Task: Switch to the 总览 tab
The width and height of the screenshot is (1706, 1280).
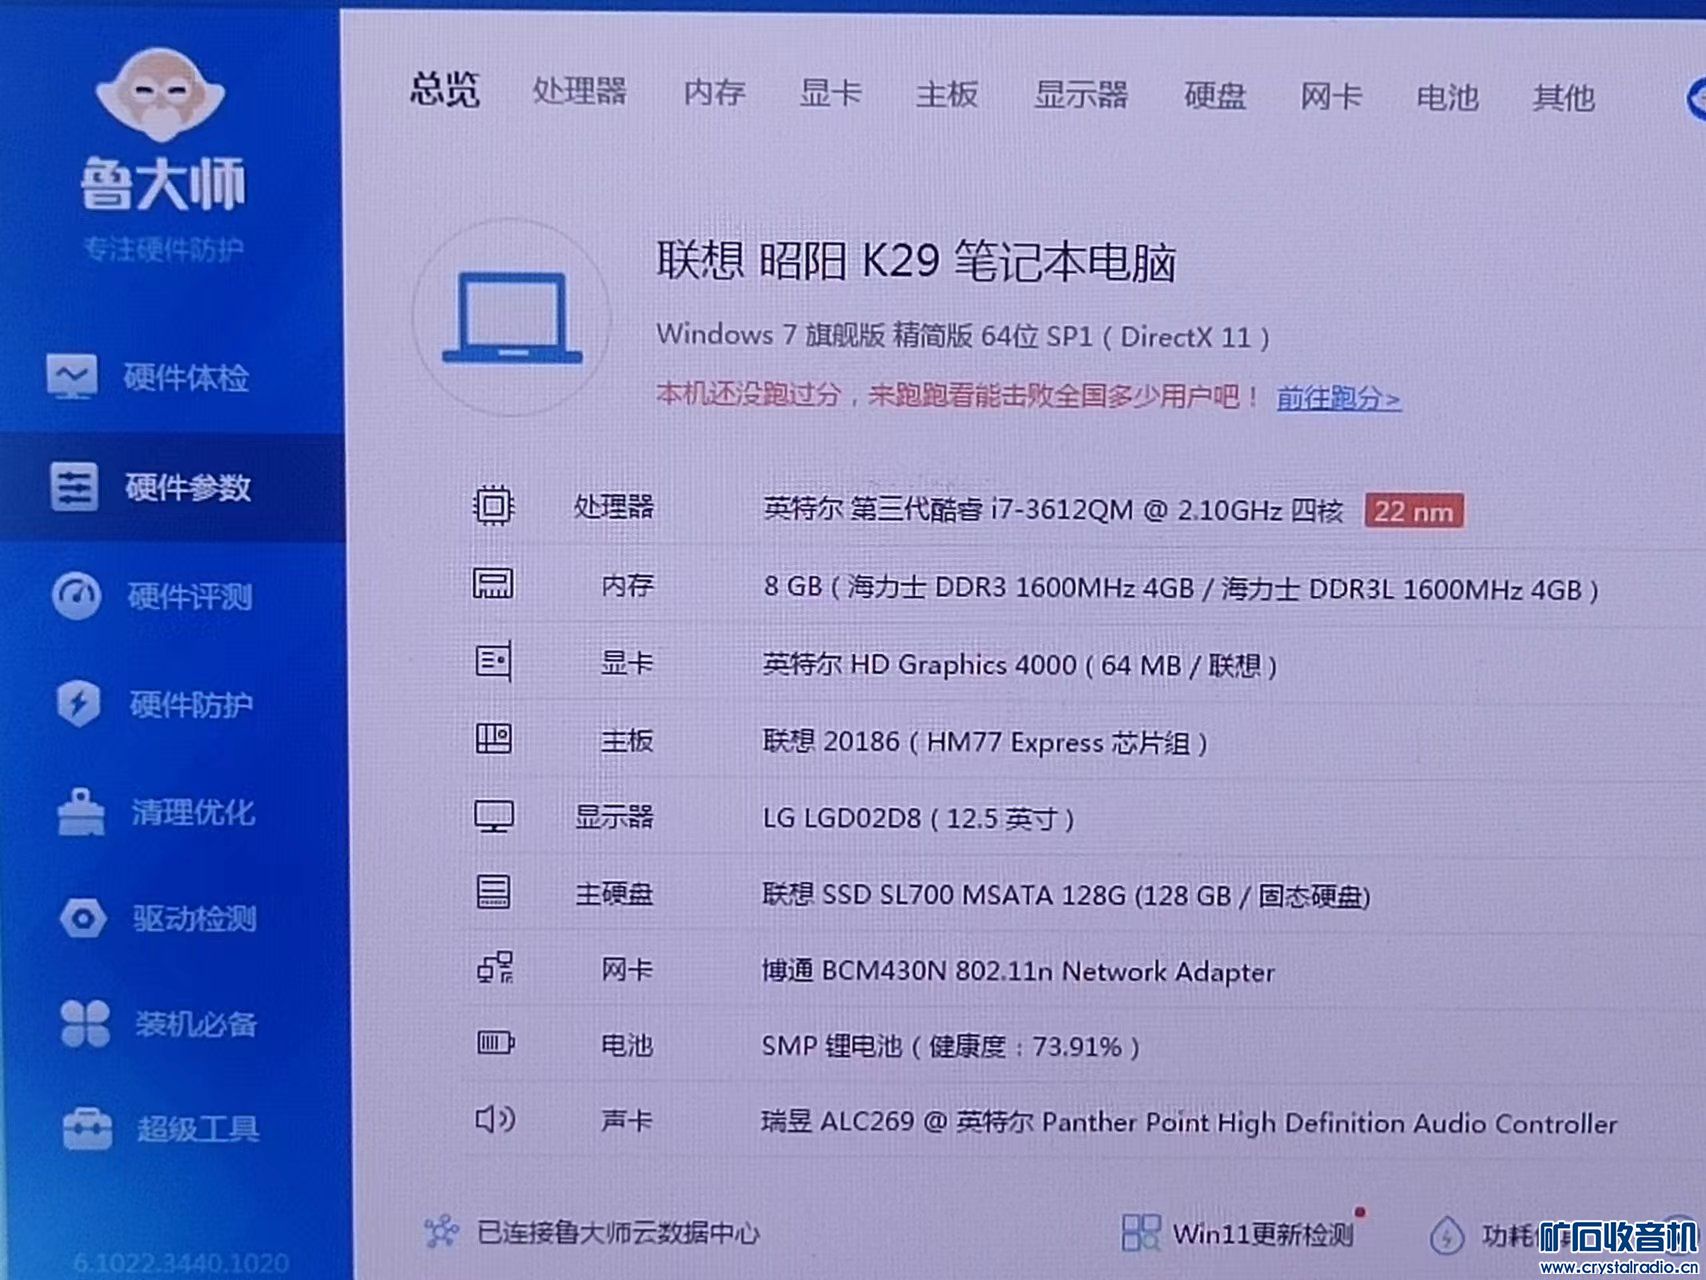Action: pyautogui.click(x=445, y=90)
